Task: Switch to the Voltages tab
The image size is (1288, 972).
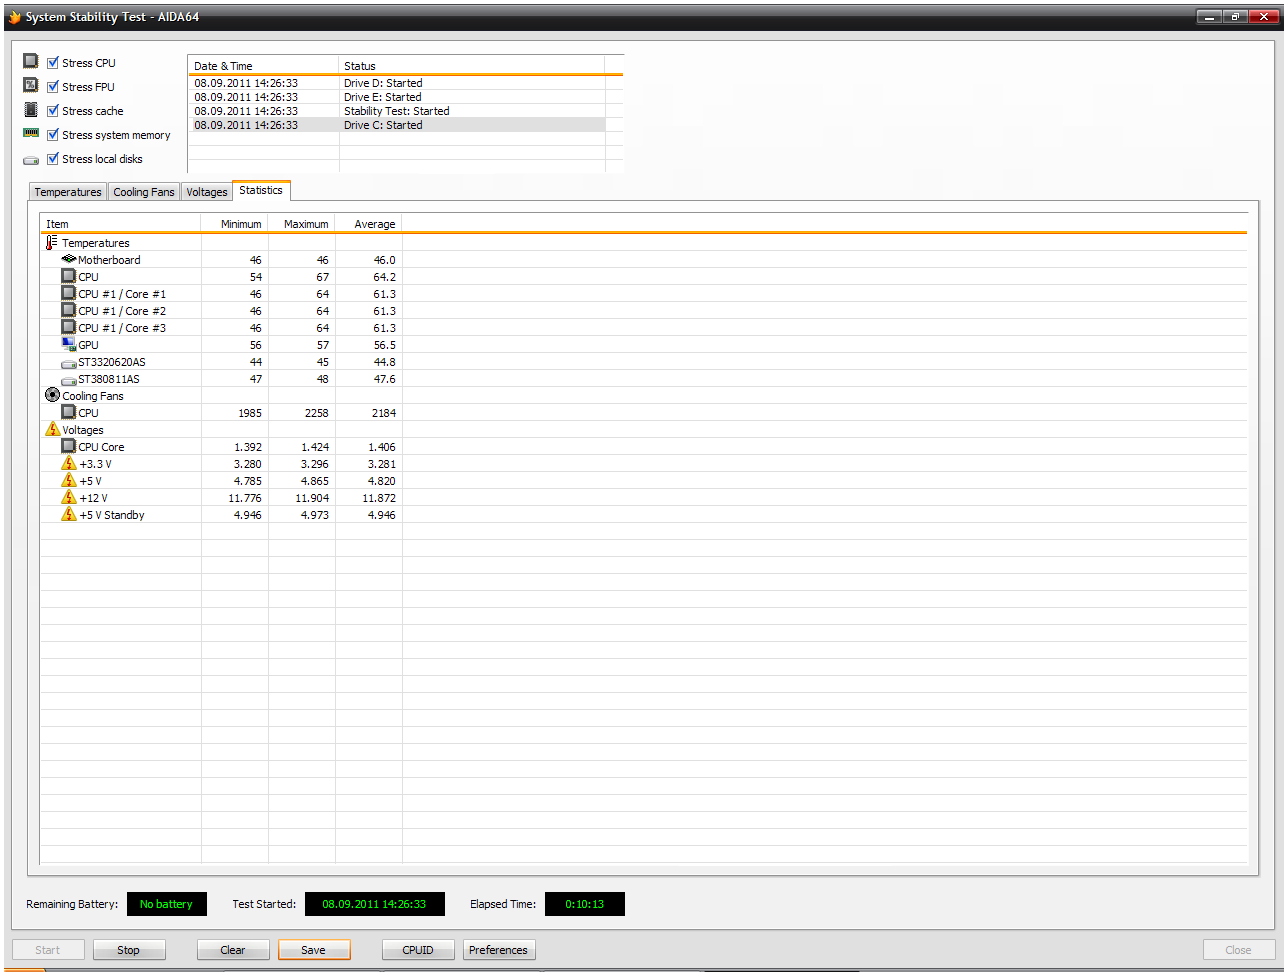Action: (x=207, y=192)
